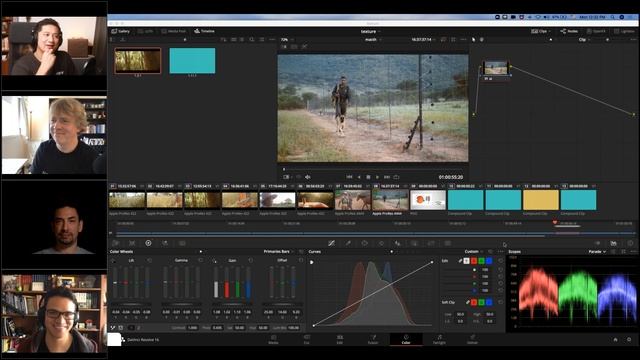This screenshot has width=640, height=360.
Task: Open the Primaries Bars mode dropdown
Action: [279, 251]
